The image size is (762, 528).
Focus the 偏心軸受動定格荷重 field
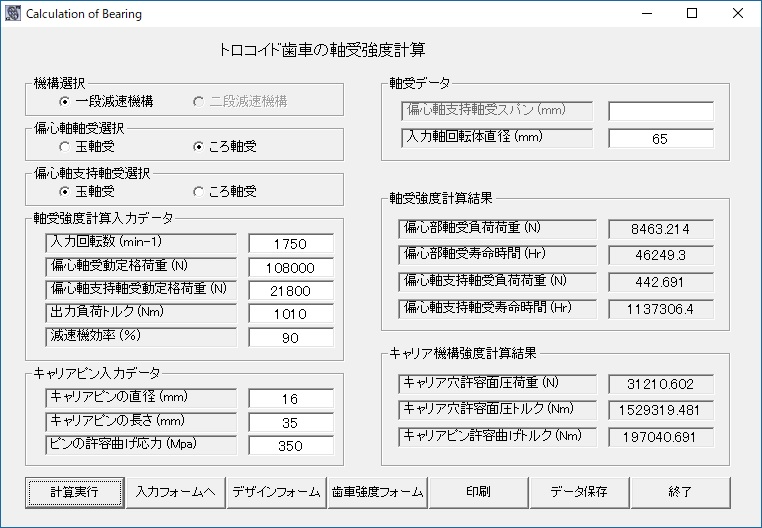coord(290,268)
